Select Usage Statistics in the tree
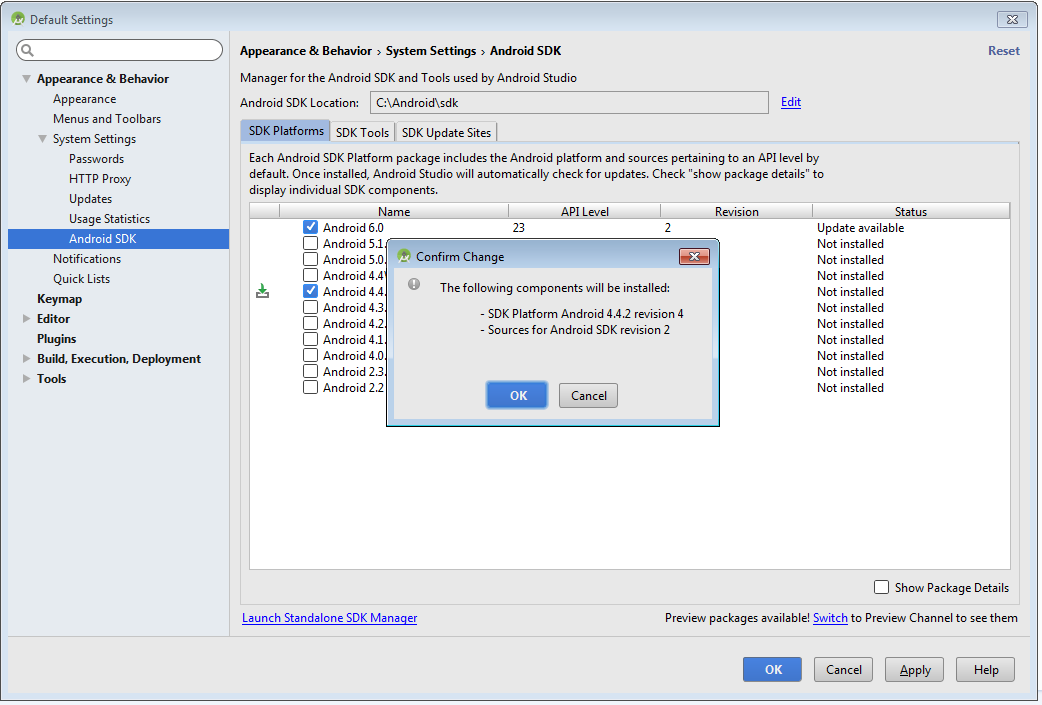 [x=109, y=218]
